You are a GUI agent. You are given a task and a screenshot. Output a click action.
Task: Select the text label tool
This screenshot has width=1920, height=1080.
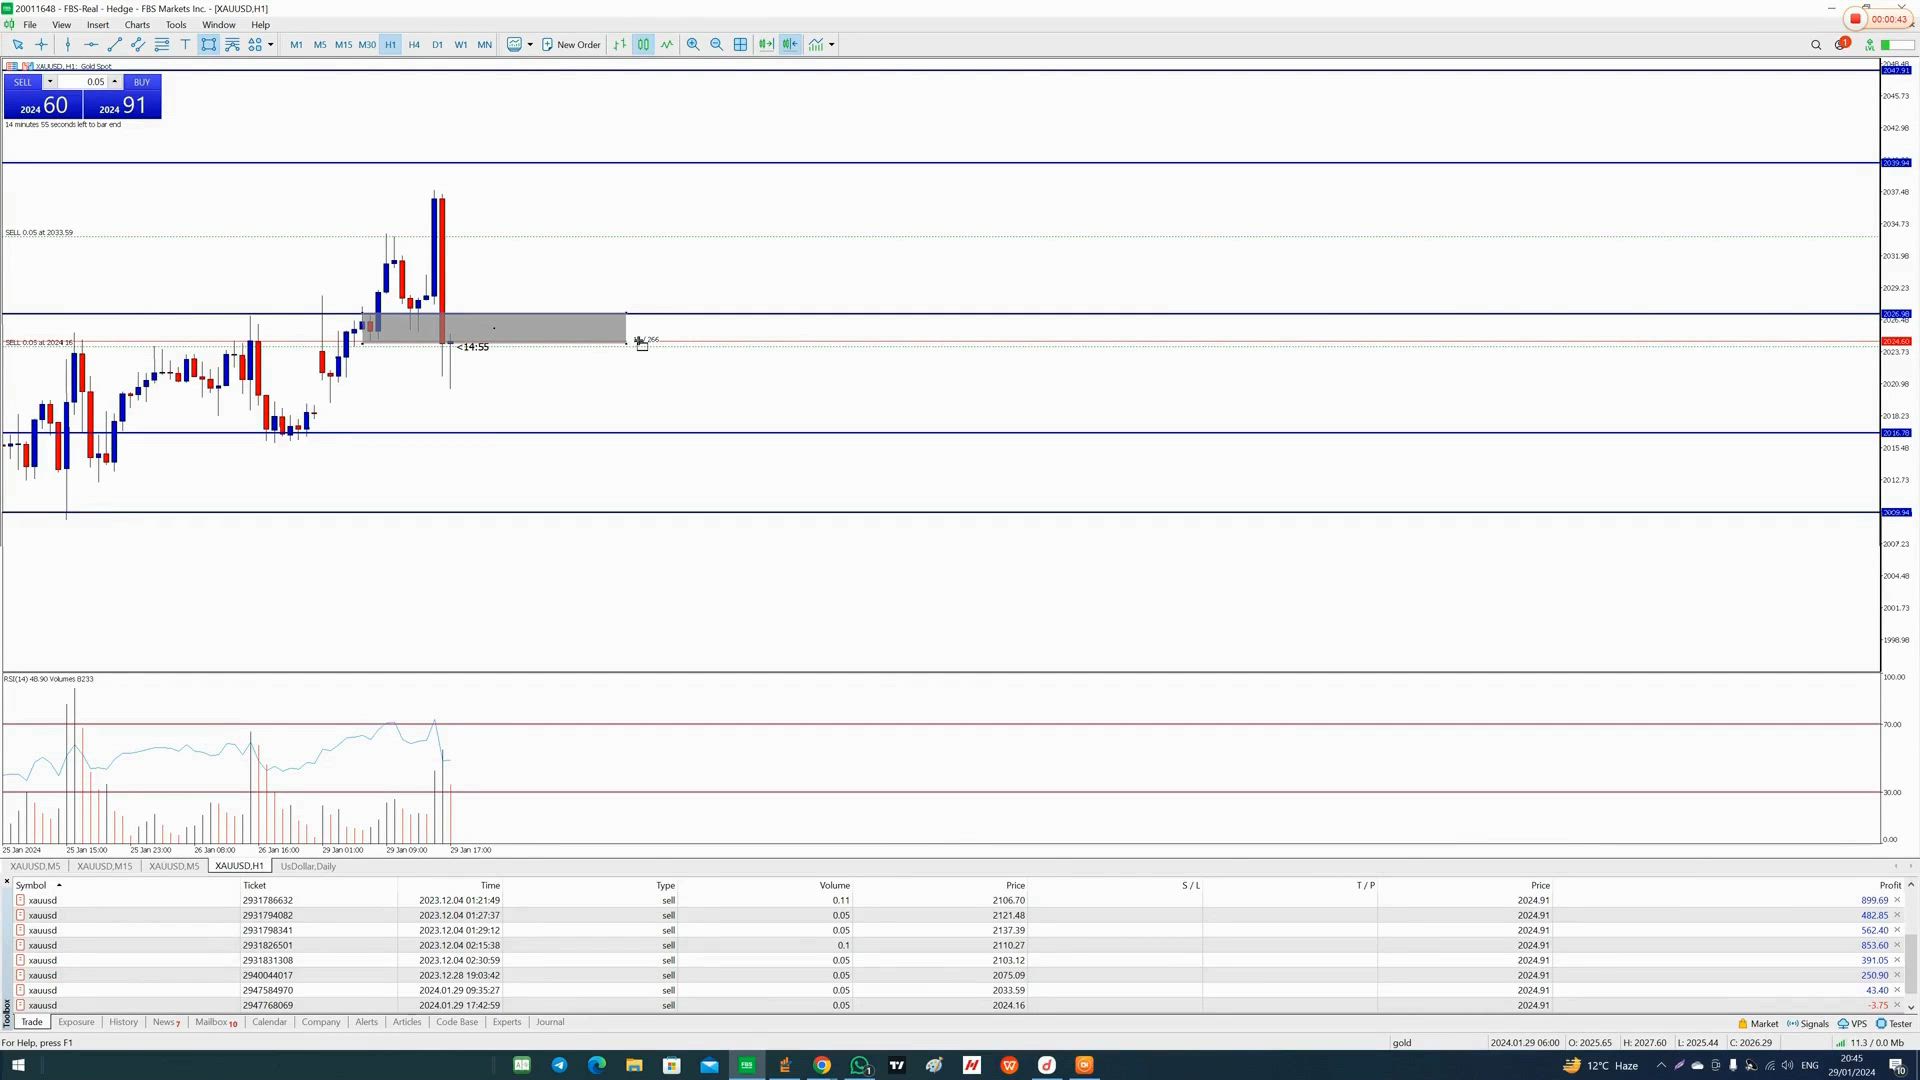point(185,44)
